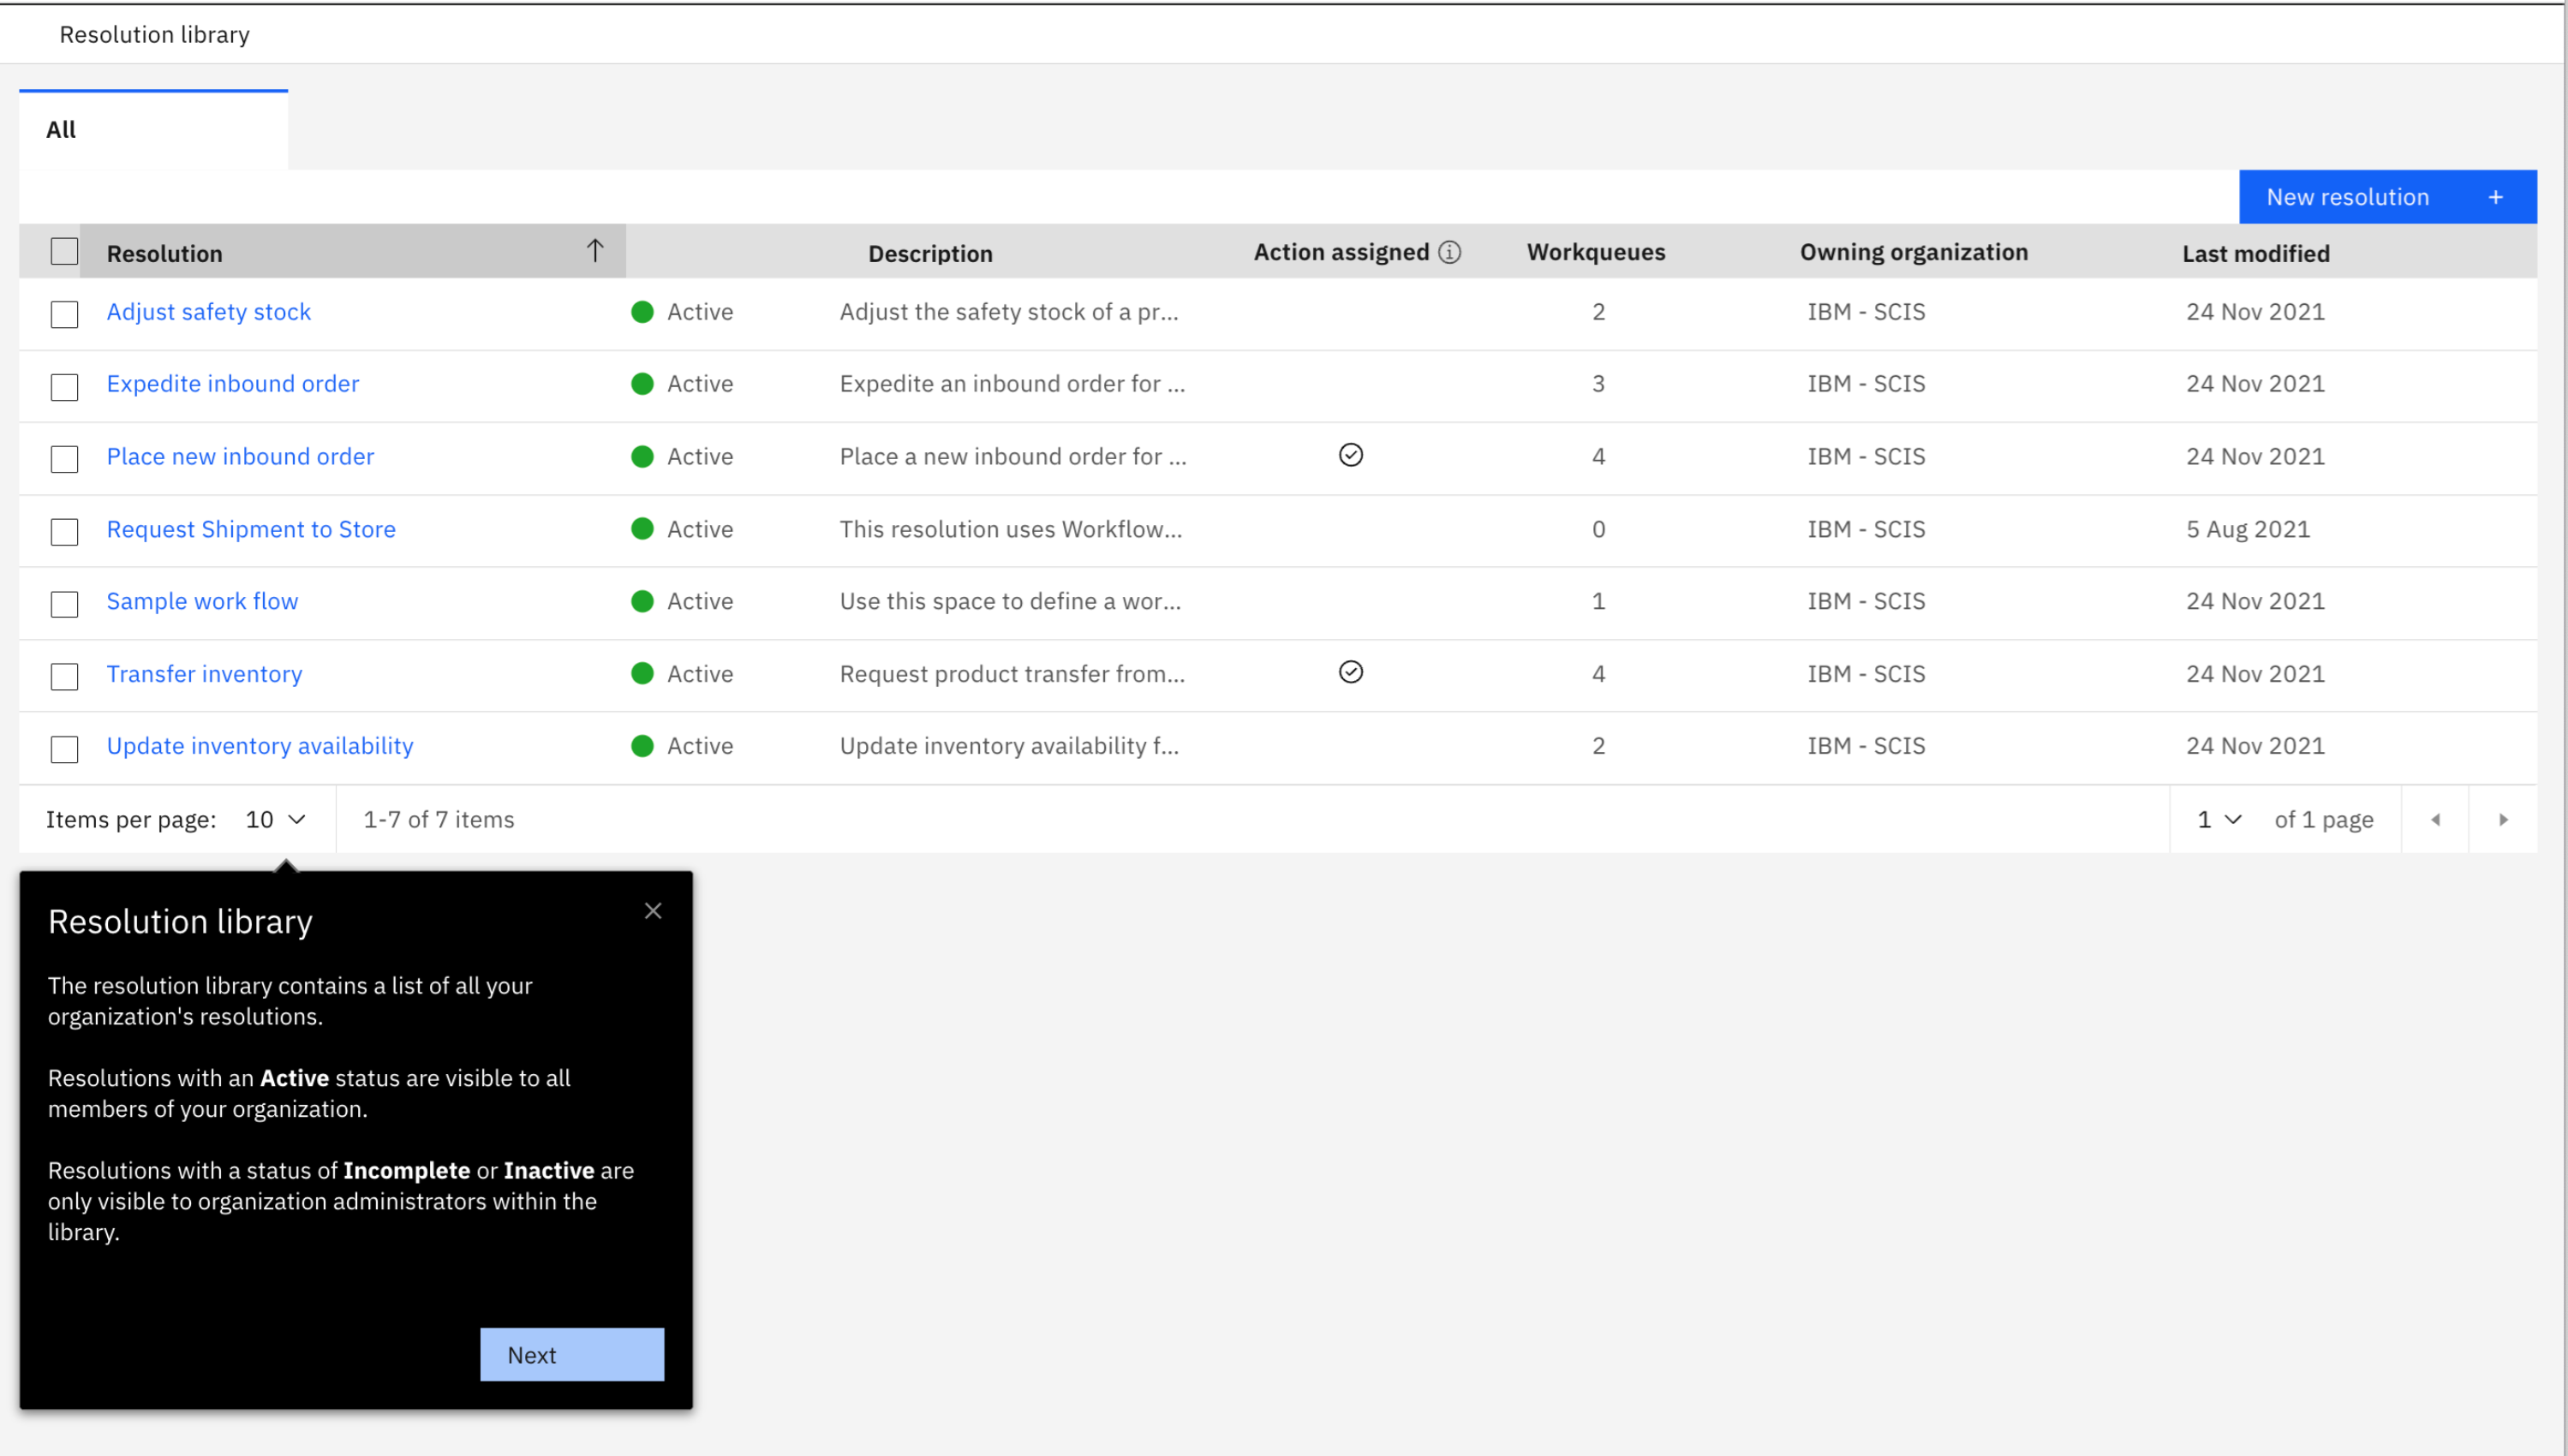
Task: Click action assigned checkmark for Place new inbound order
Action: click(1350, 455)
